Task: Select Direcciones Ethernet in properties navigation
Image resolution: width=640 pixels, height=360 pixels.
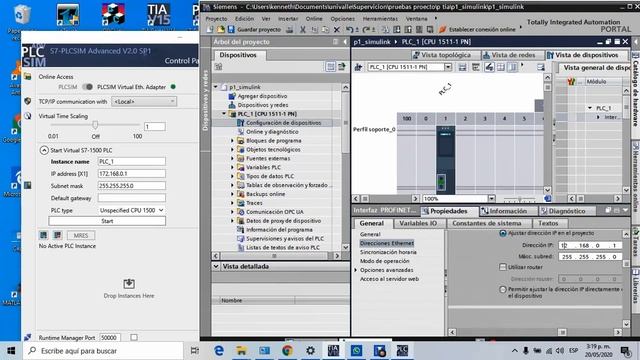Action: 387,243
